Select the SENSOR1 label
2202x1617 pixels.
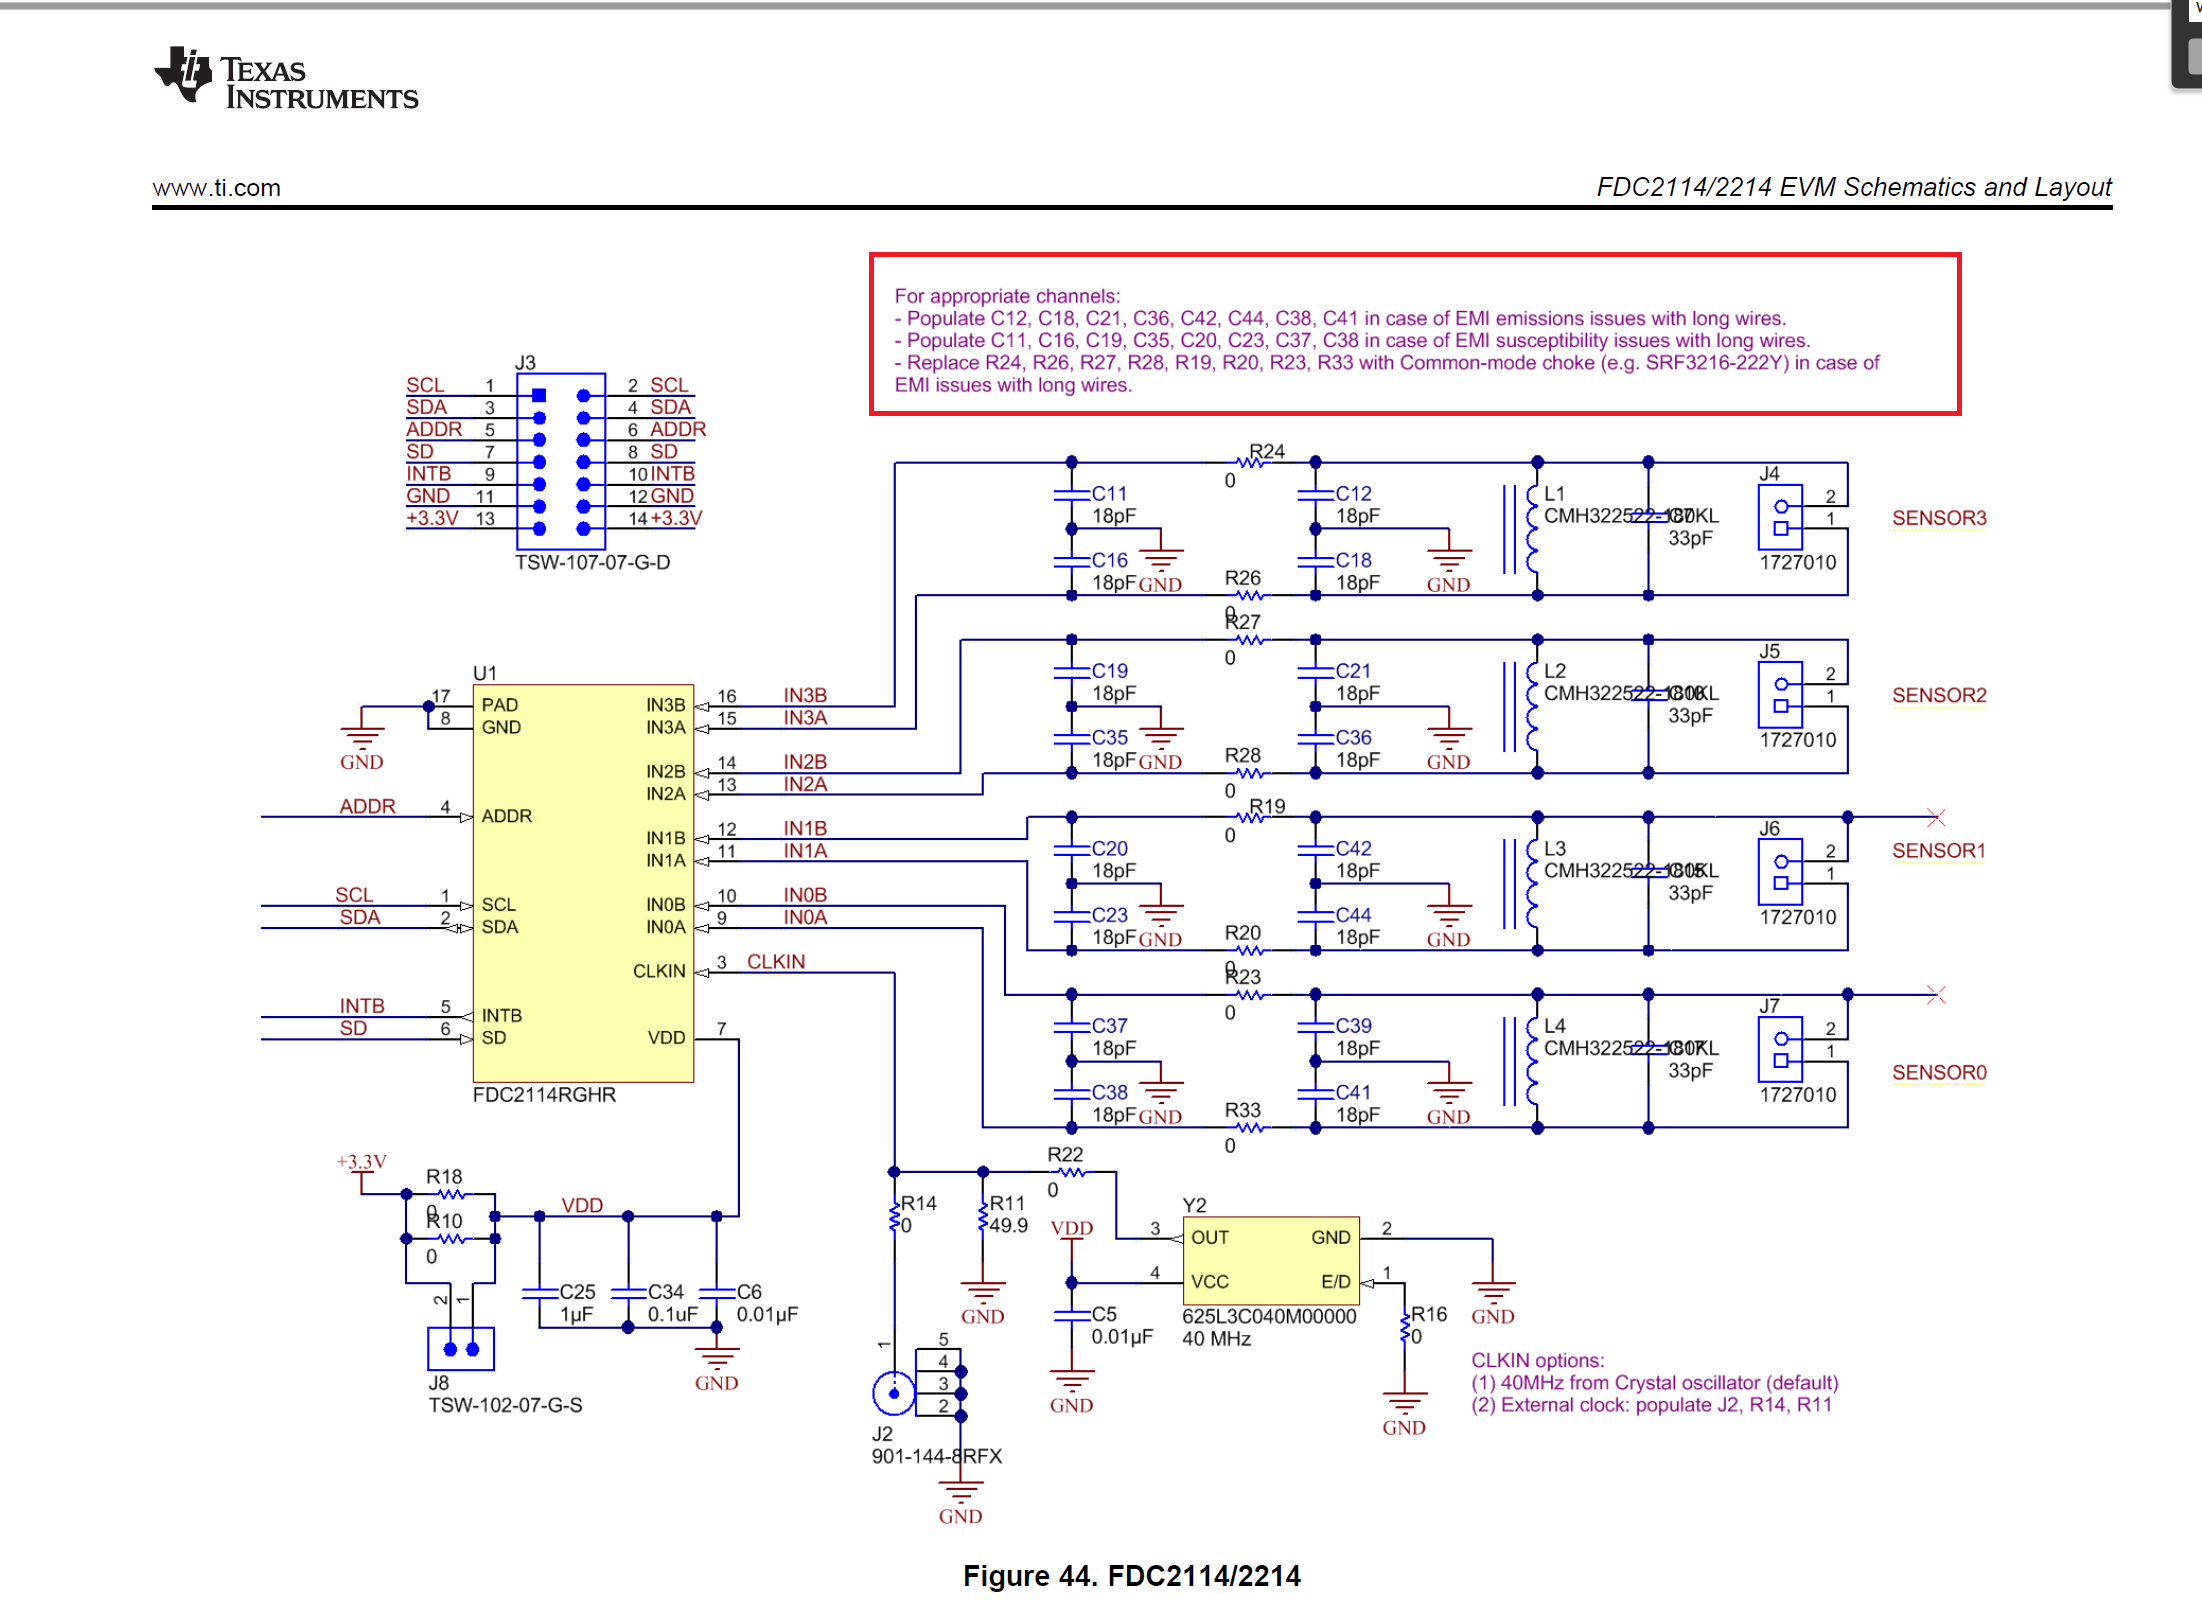pos(1938,851)
